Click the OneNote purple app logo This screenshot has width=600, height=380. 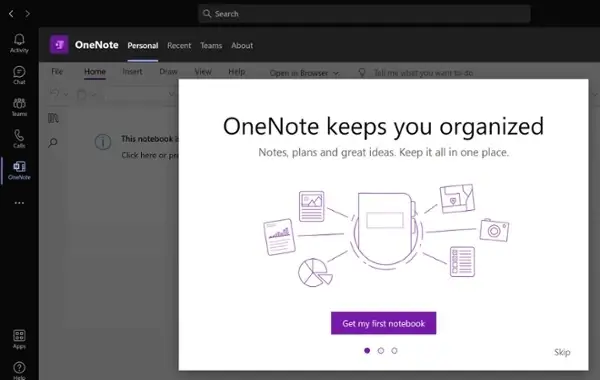pyautogui.click(x=59, y=45)
